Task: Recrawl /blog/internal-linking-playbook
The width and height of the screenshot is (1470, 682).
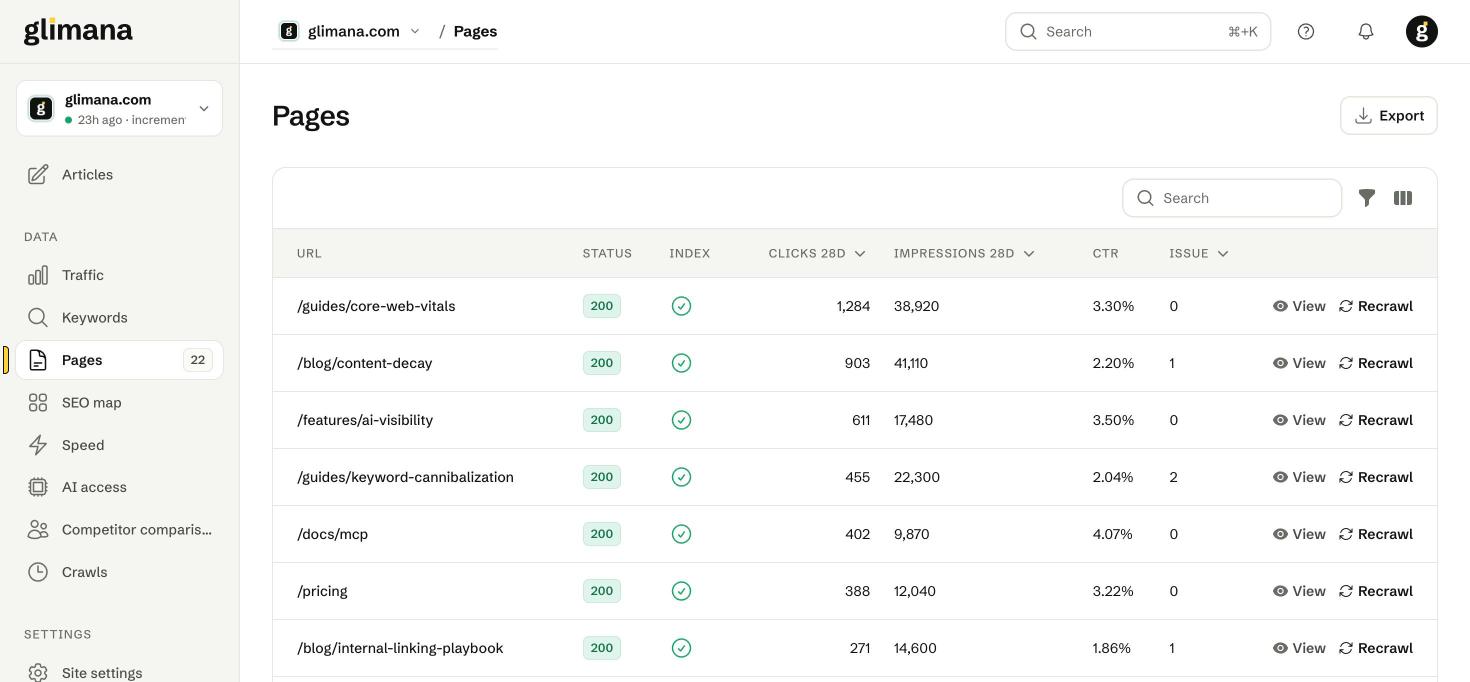Action: 1376,648
